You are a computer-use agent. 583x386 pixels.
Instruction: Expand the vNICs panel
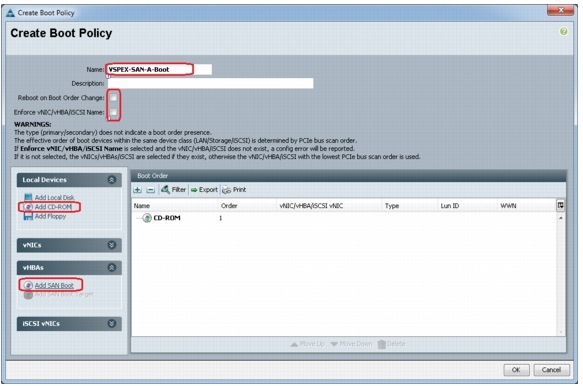(x=112, y=245)
